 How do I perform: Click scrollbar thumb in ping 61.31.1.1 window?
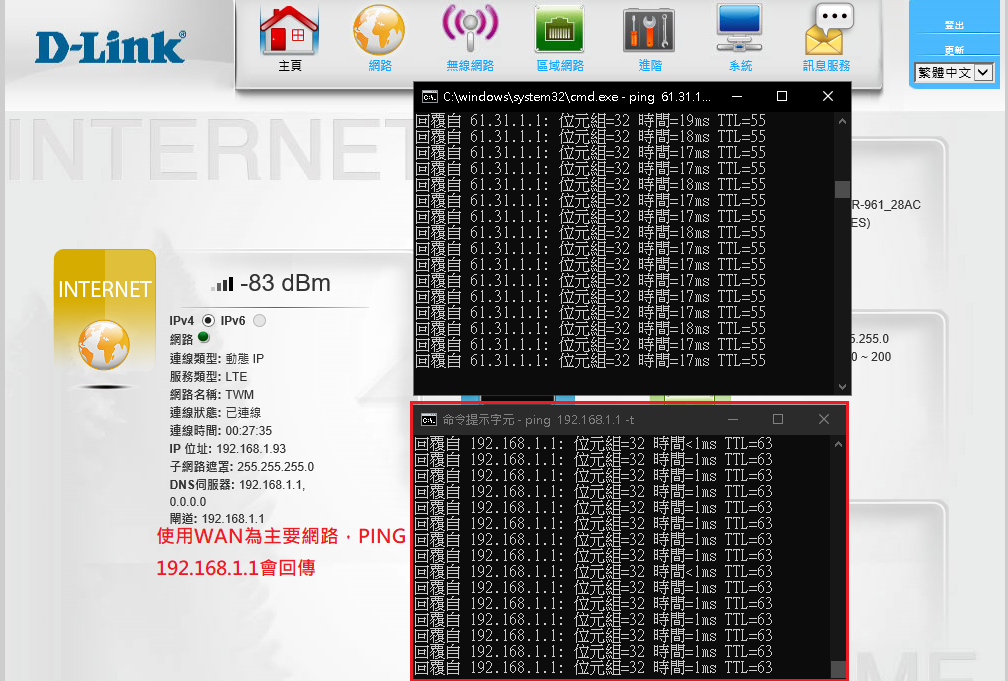pyautogui.click(x=842, y=190)
